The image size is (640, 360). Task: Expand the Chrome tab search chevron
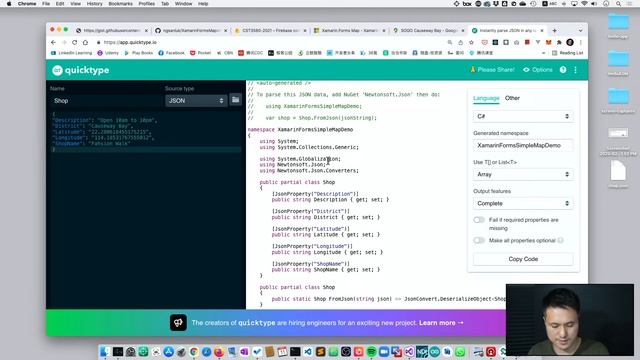pos(580,31)
